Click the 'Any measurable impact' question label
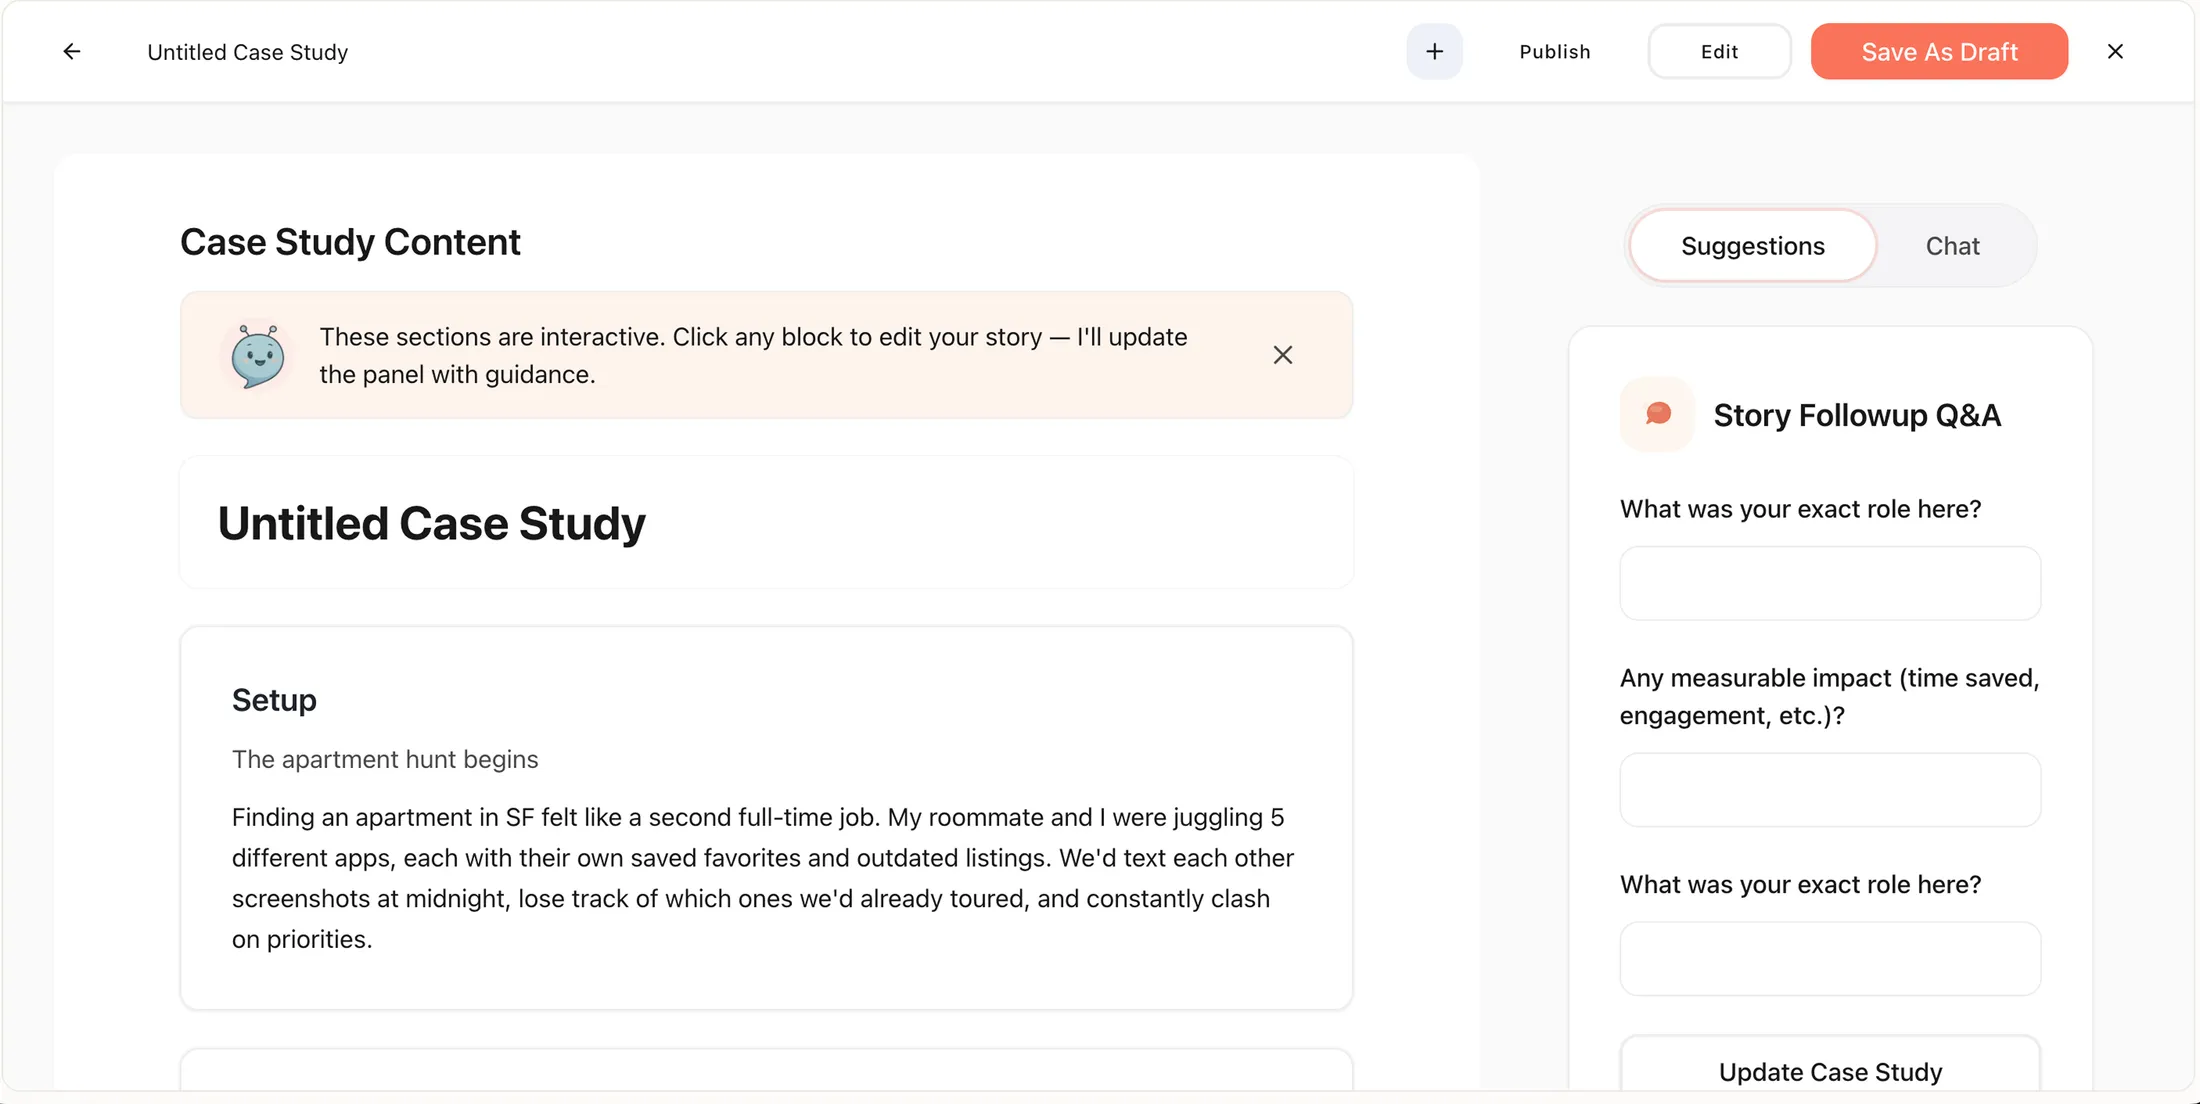 1829,696
